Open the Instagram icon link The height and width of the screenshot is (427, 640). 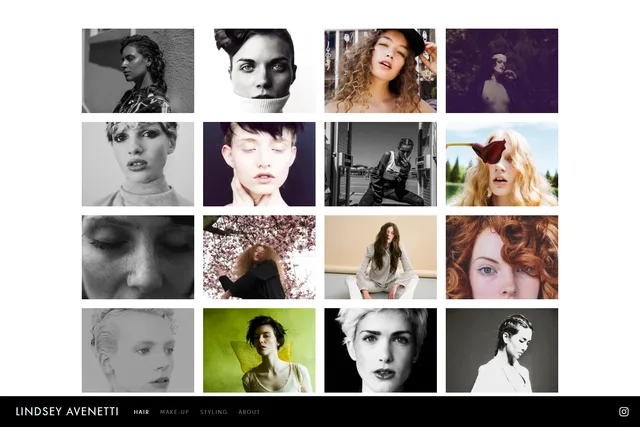click(624, 411)
